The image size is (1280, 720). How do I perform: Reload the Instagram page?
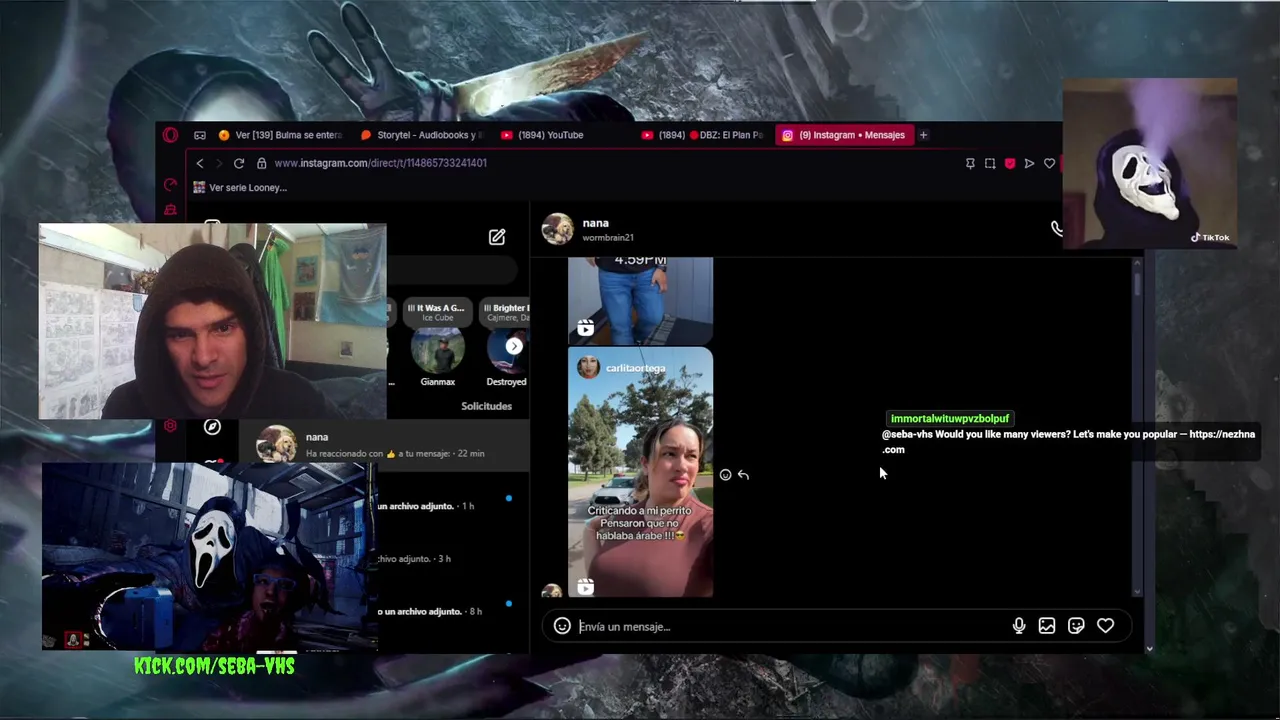pos(239,163)
